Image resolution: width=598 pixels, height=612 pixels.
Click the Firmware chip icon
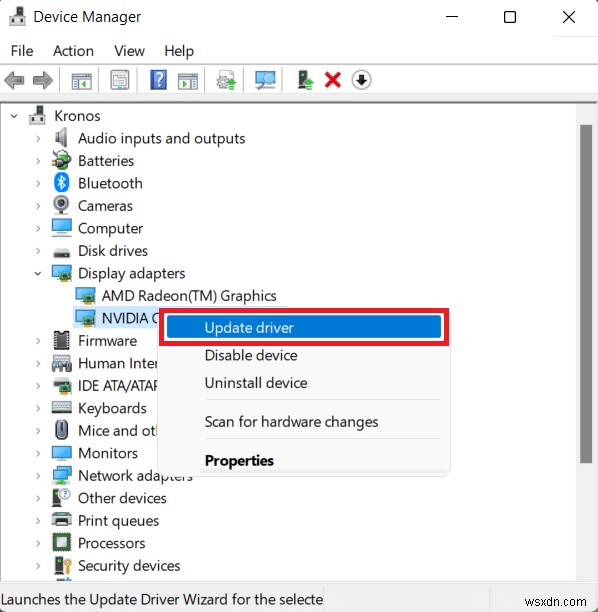[x=61, y=340]
